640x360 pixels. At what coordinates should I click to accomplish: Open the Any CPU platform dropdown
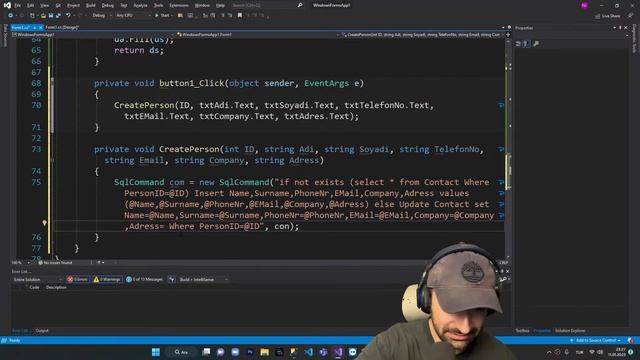coord(133,16)
